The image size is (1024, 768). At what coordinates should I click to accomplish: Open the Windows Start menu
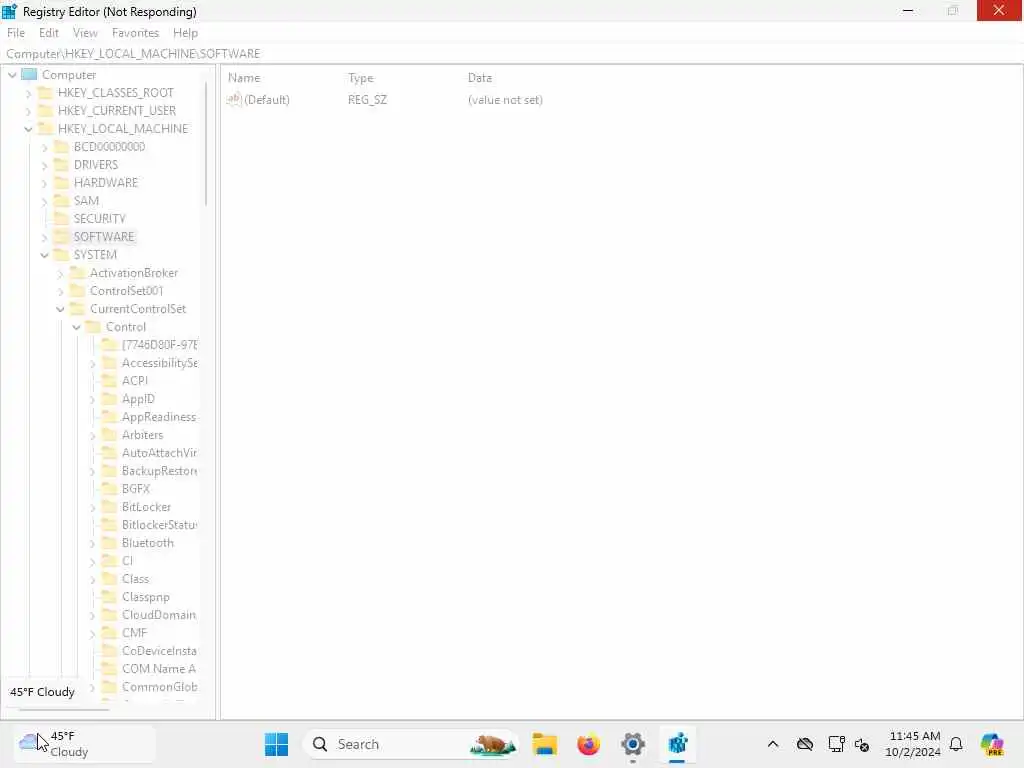click(276, 744)
